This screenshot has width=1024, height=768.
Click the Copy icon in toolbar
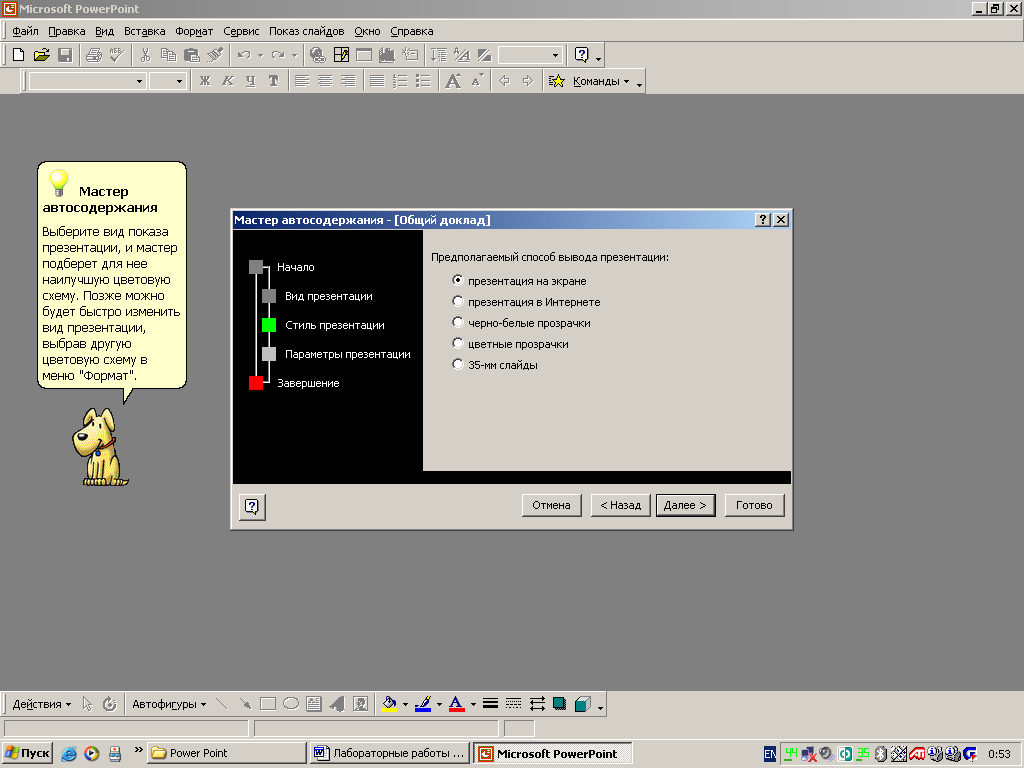click(x=168, y=55)
